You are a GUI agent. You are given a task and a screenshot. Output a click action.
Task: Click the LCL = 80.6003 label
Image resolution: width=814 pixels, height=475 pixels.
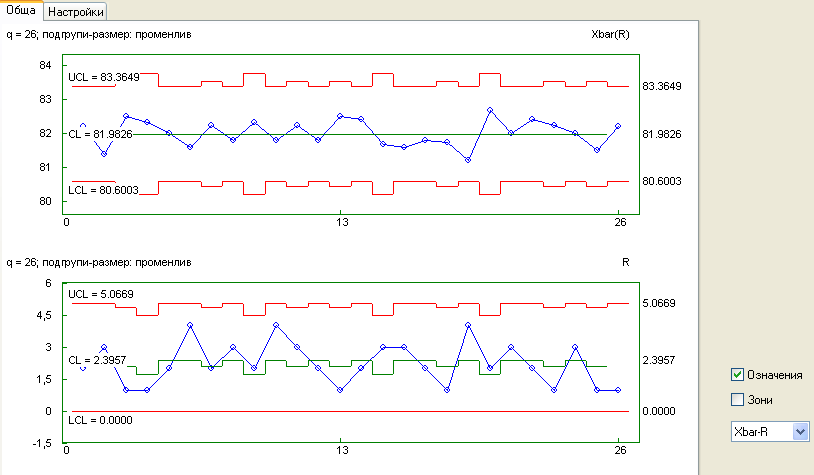point(103,190)
